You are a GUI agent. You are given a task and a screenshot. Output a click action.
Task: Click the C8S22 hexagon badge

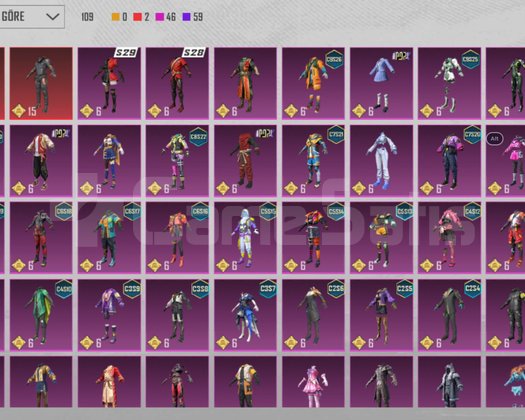pos(198,137)
